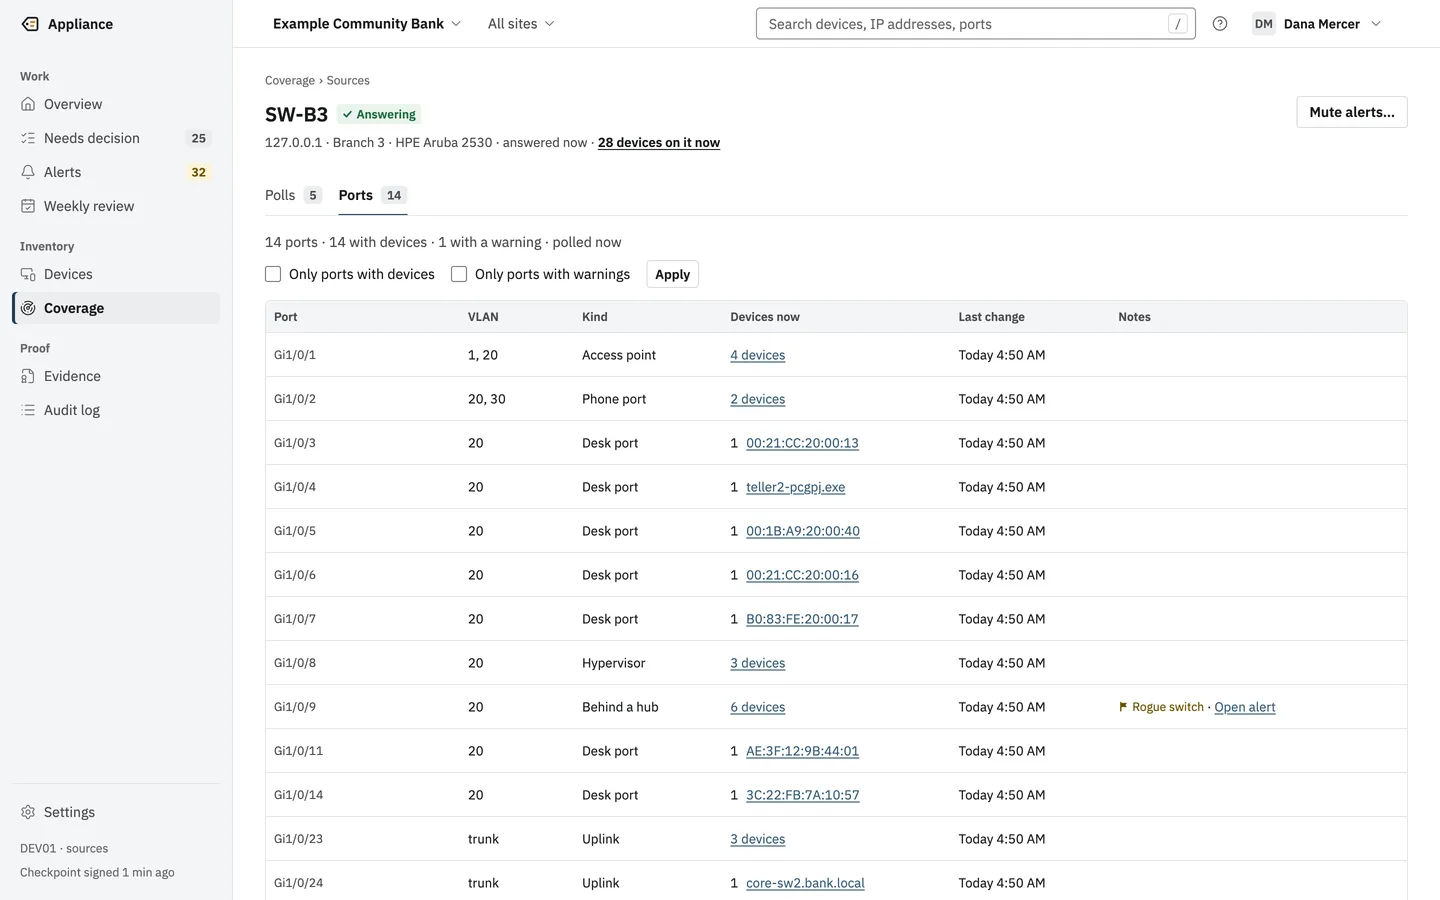Select the Ports tab
The height and width of the screenshot is (900, 1440).
[372, 195]
